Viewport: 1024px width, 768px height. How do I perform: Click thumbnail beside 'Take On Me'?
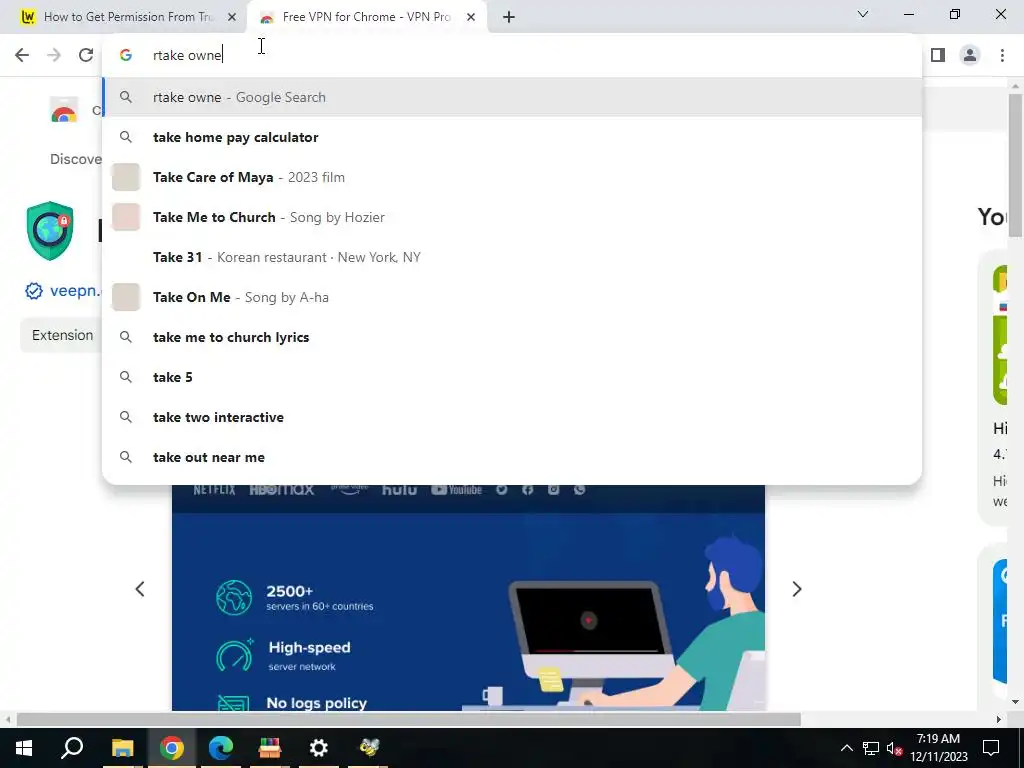click(x=126, y=297)
